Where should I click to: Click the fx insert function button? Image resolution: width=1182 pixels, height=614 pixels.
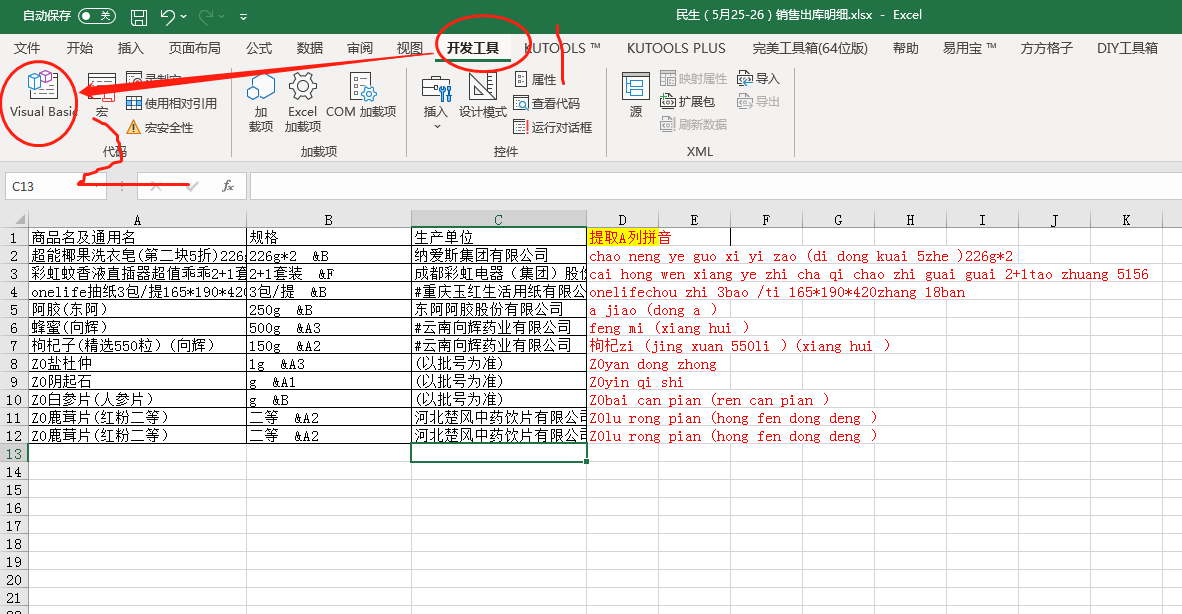pos(228,186)
